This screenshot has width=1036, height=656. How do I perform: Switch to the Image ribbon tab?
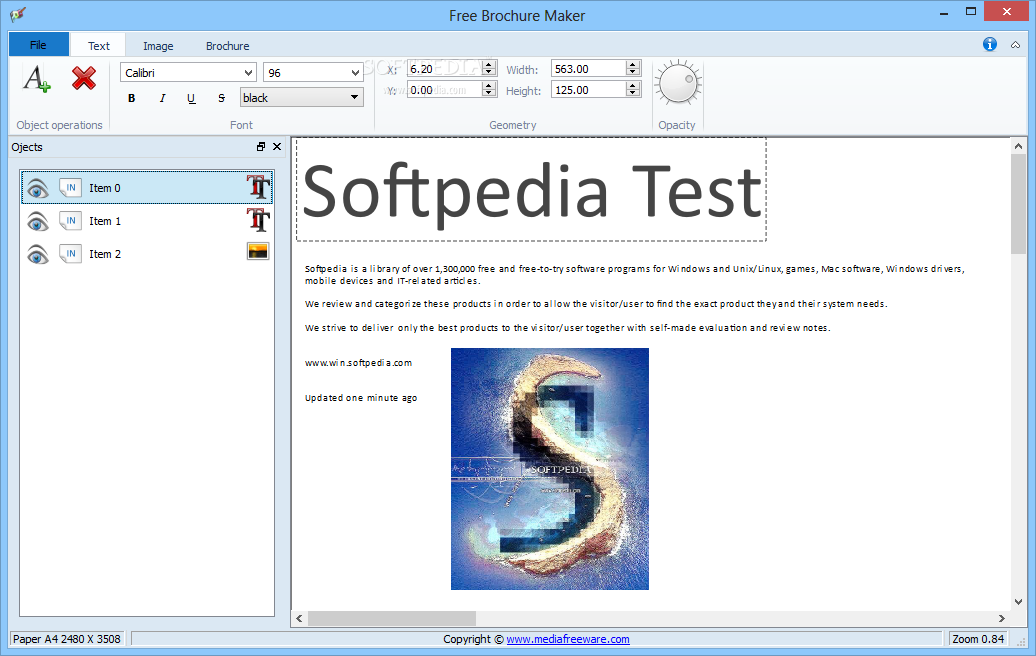coord(158,46)
